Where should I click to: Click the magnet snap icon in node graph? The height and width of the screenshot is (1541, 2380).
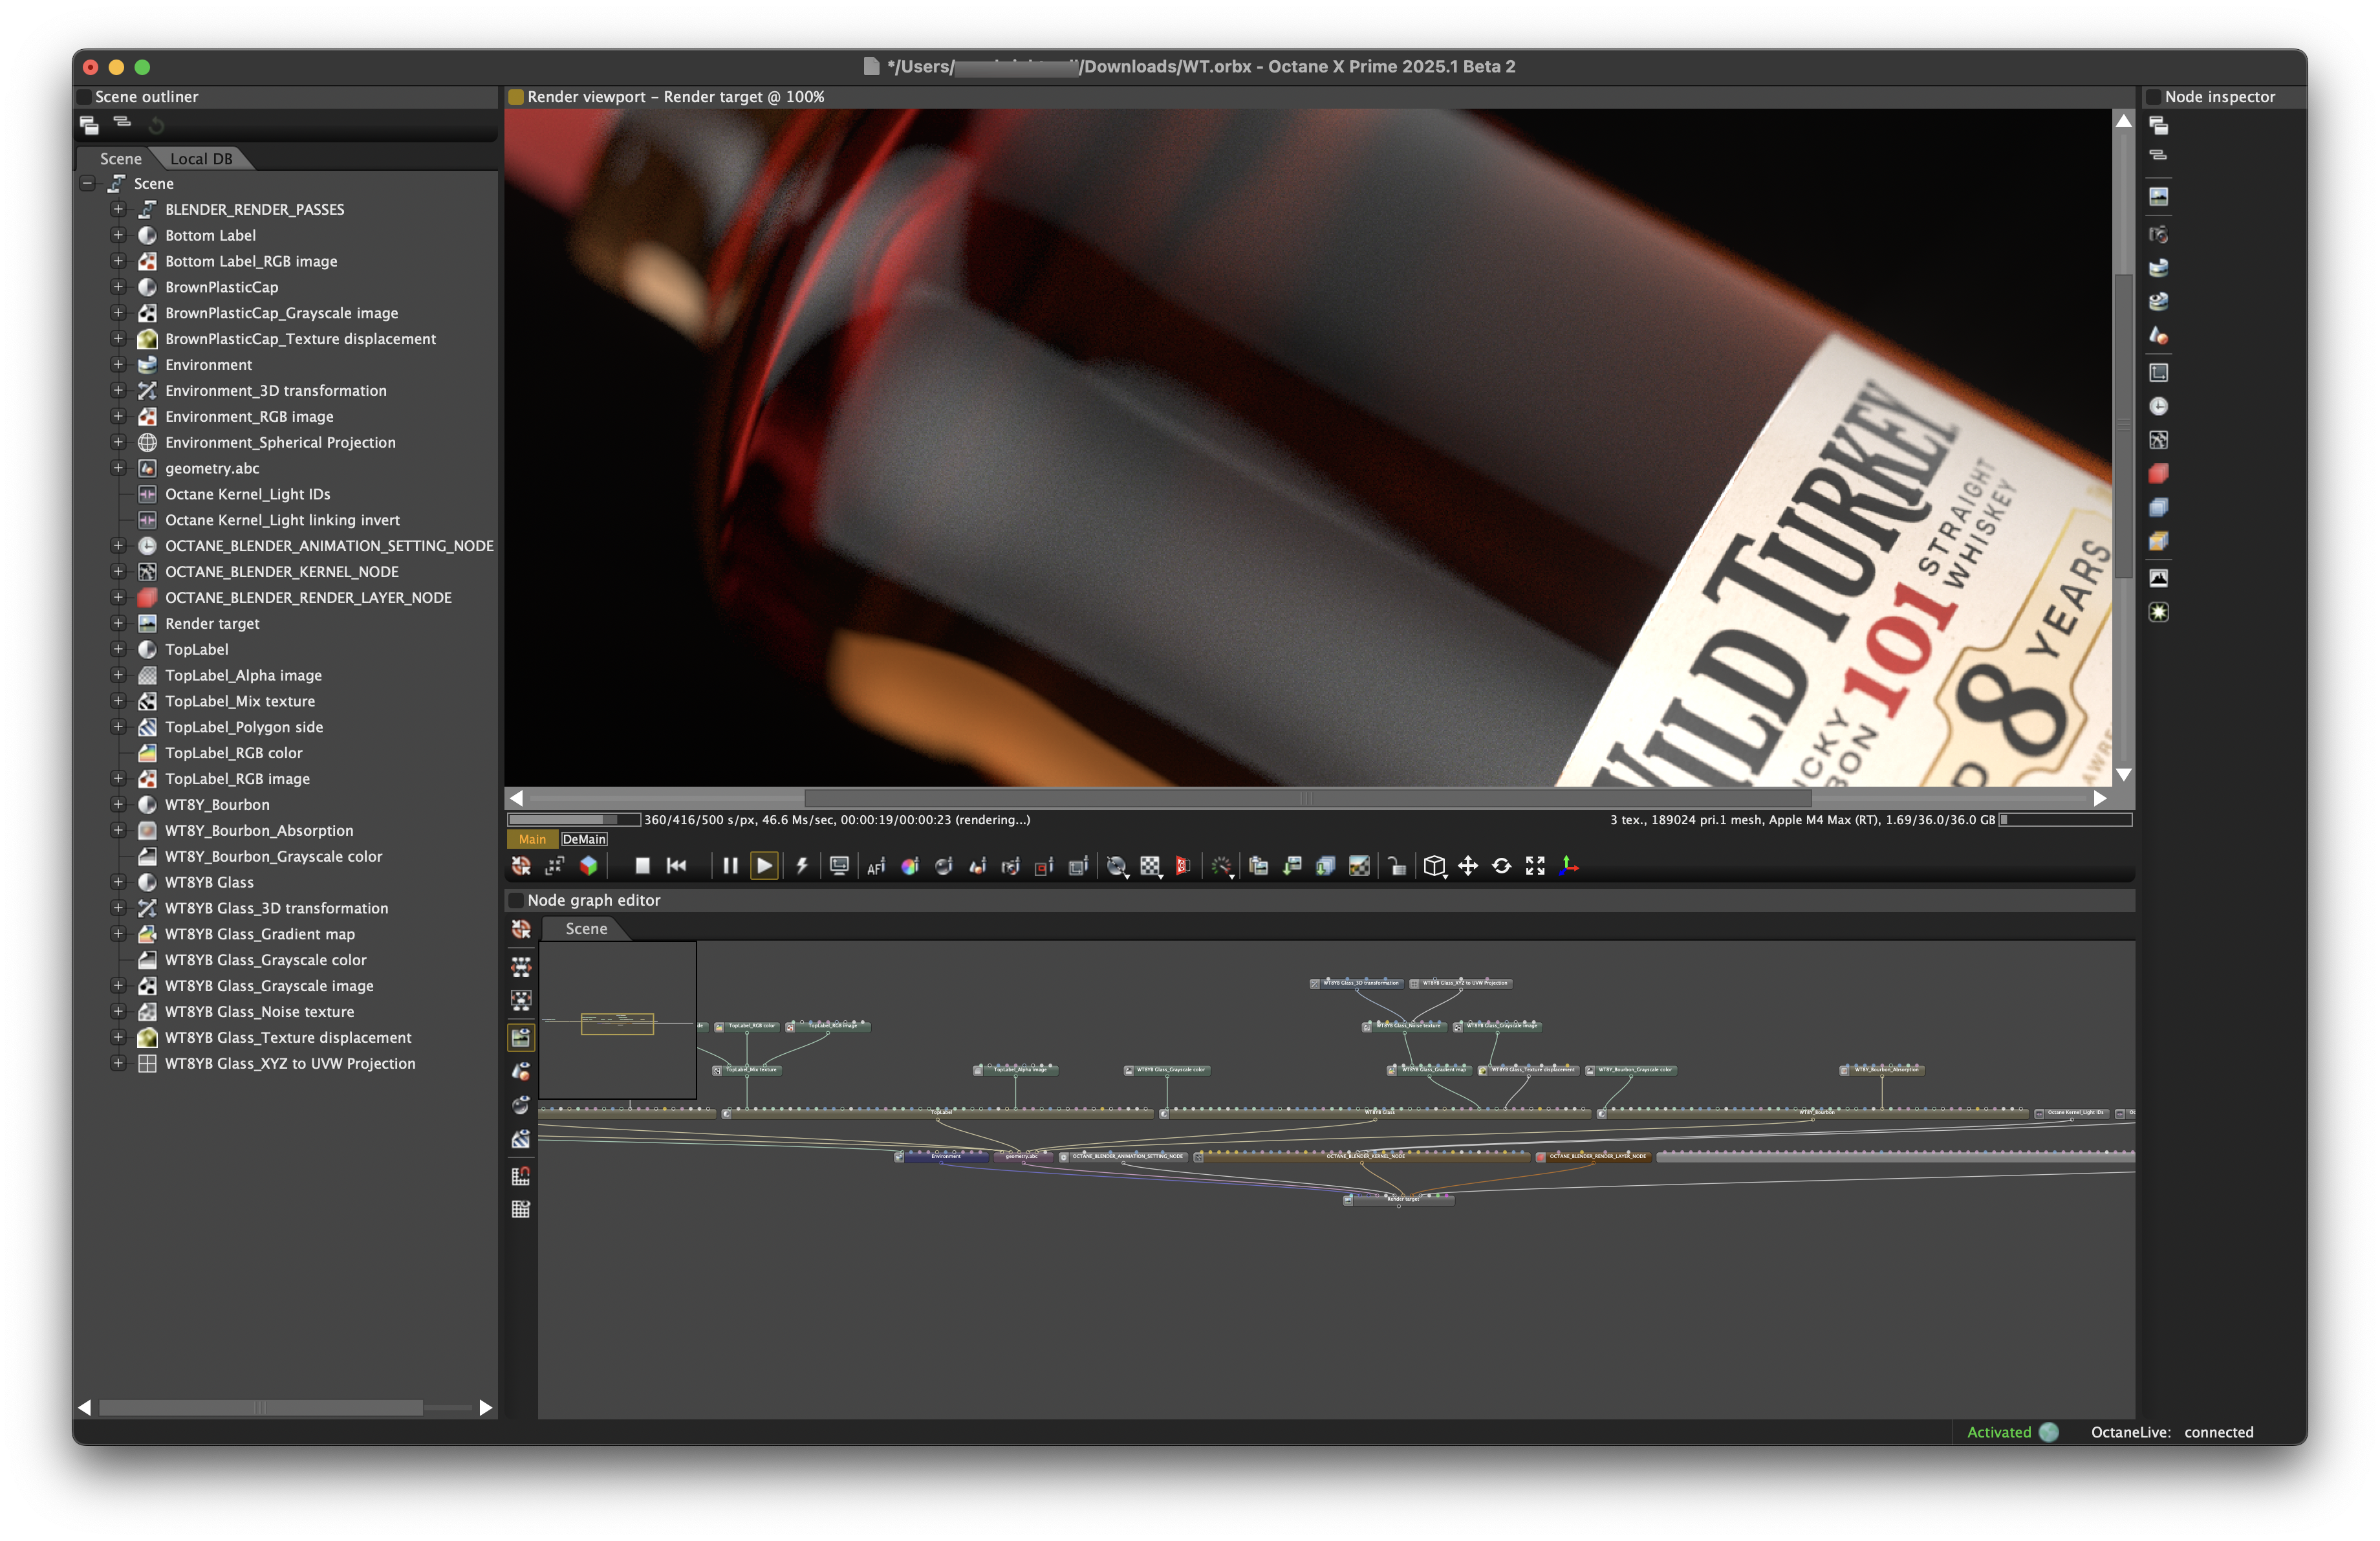click(521, 1176)
